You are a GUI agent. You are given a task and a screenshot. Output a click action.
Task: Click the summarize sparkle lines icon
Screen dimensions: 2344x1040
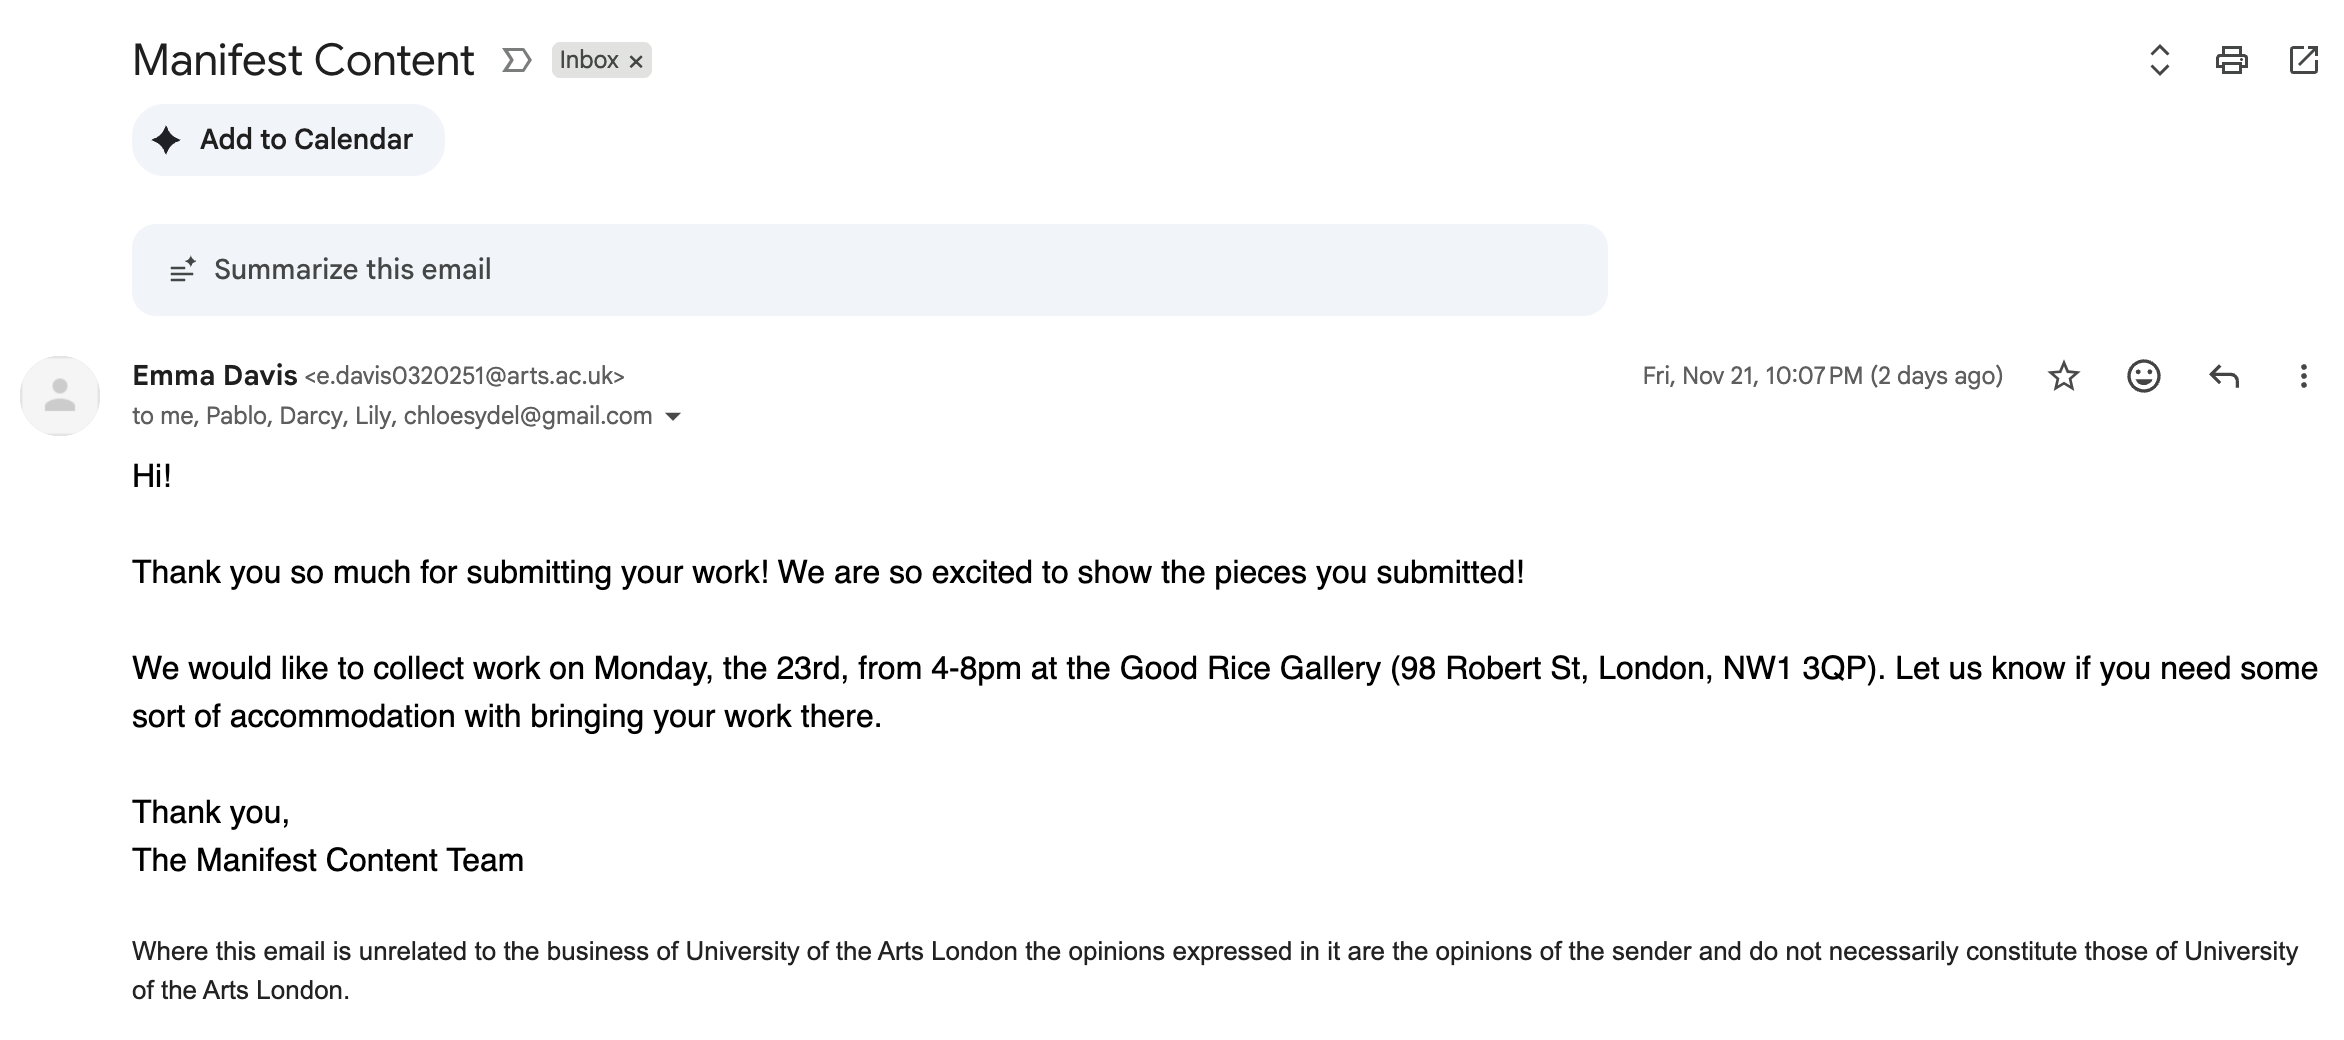point(182,270)
